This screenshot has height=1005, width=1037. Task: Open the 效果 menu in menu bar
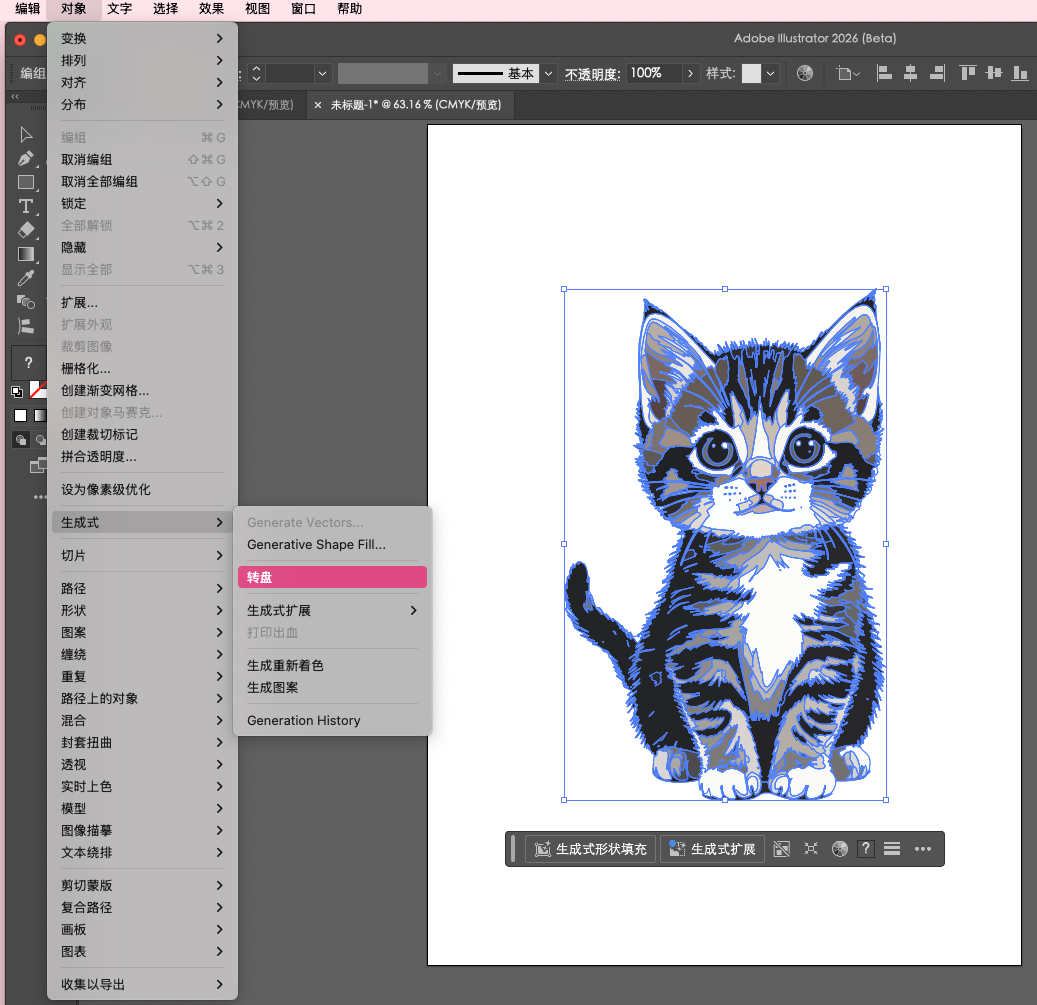(211, 9)
